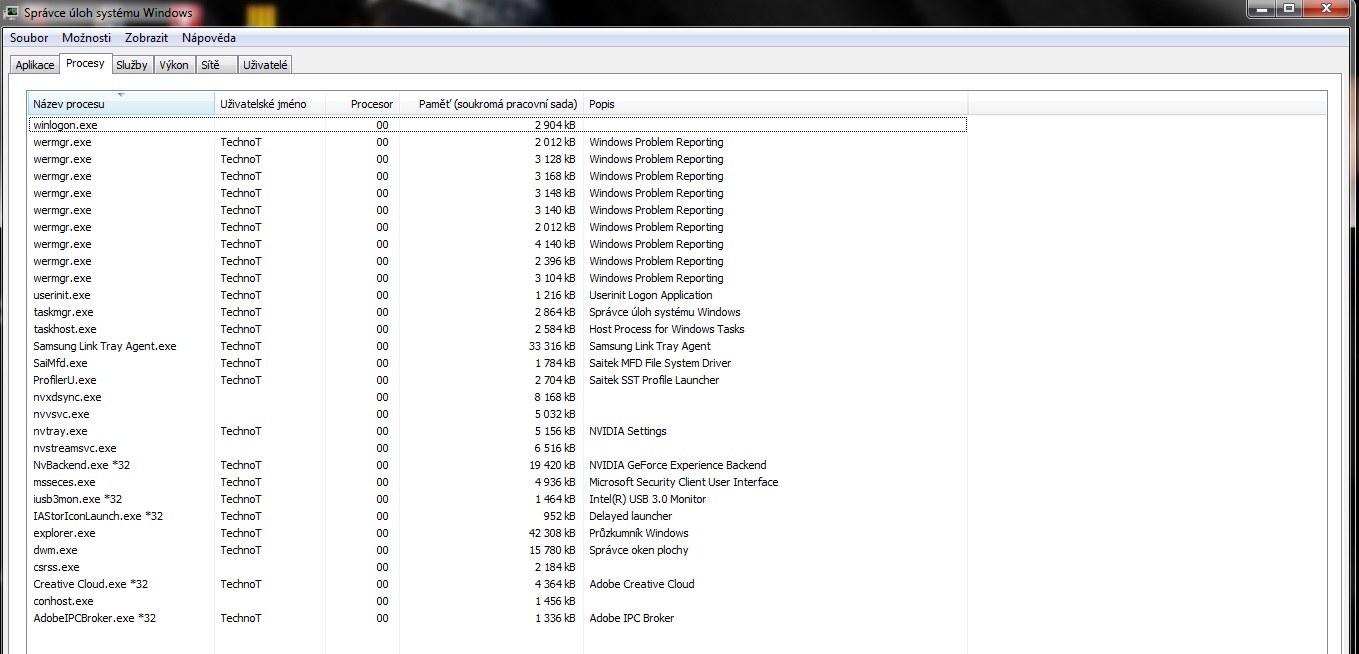
Task: Select Samsung Link Tray Agent.exe process
Action: coord(105,346)
